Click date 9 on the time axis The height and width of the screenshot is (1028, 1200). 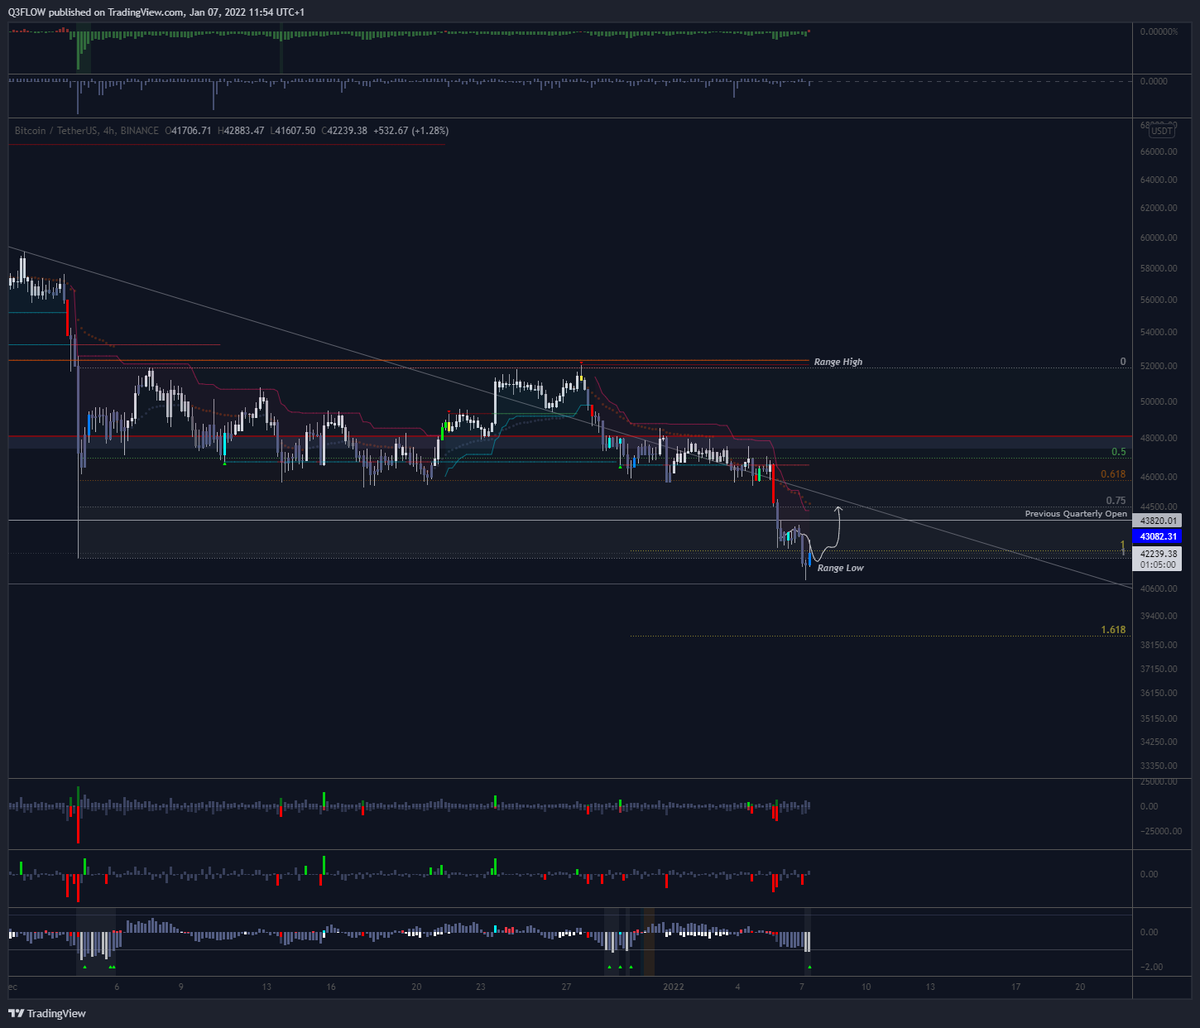(181, 986)
